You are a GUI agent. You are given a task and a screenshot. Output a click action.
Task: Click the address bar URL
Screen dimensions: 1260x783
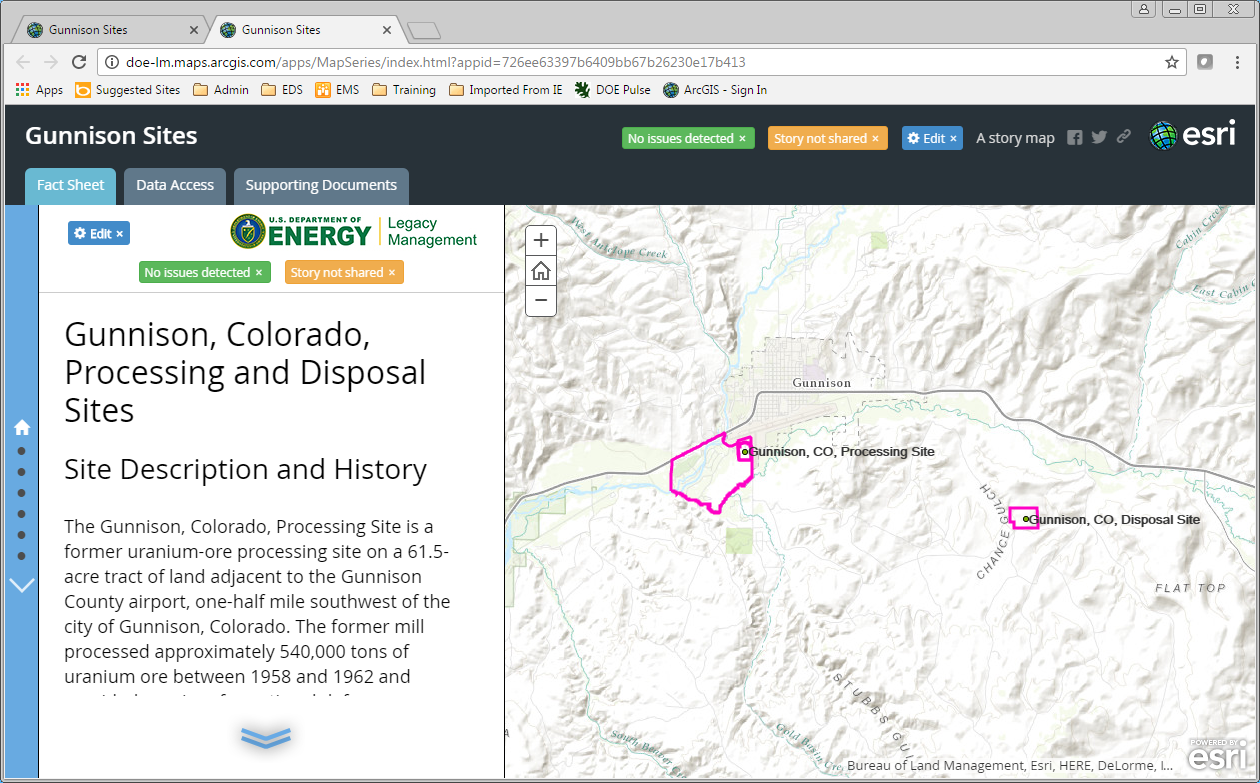pyautogui.click(x=435, y=62)
